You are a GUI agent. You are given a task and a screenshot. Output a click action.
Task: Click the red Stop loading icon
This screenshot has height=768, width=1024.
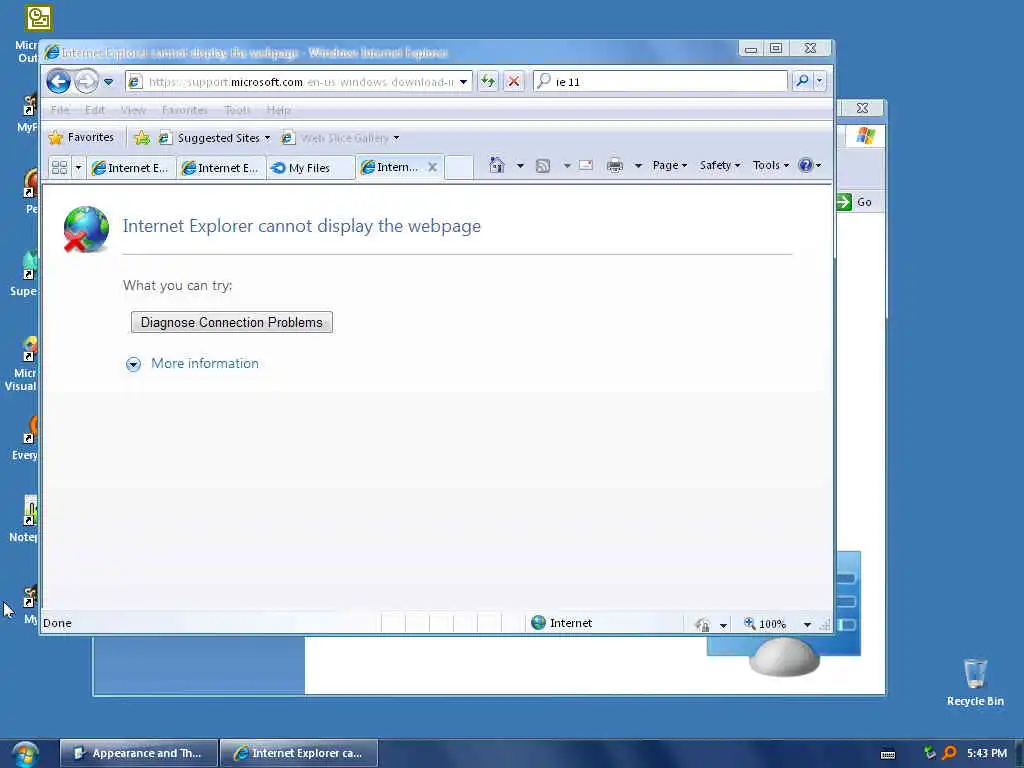[514, 82]
